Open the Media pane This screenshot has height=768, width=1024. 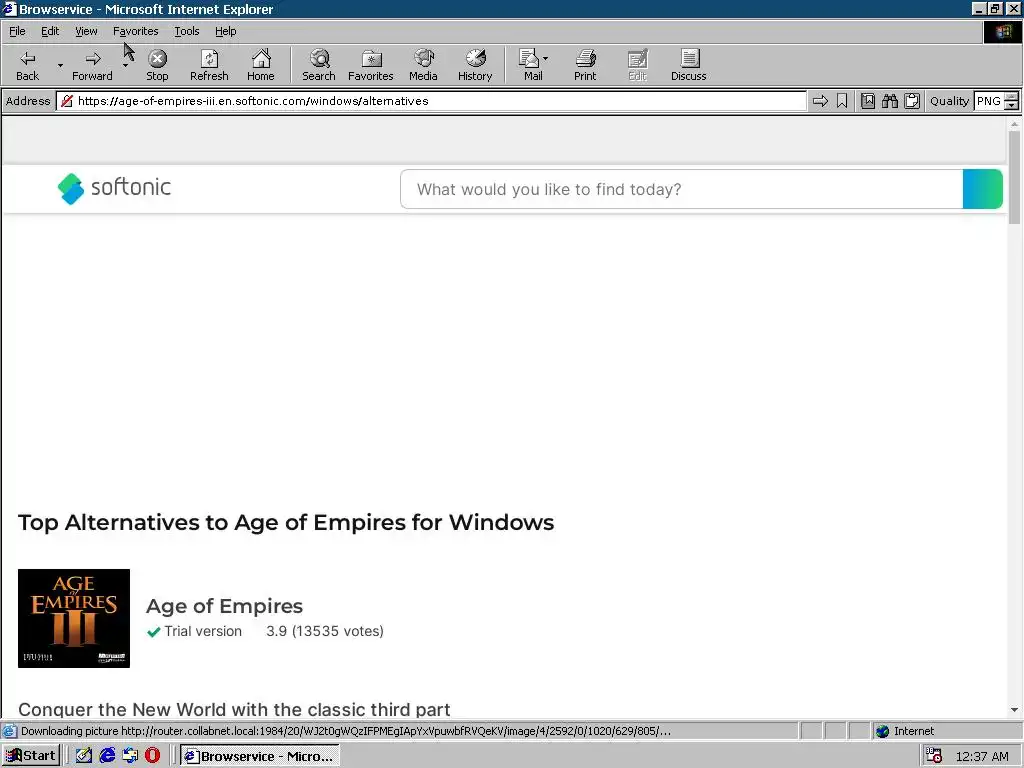[x=423, y=65]
